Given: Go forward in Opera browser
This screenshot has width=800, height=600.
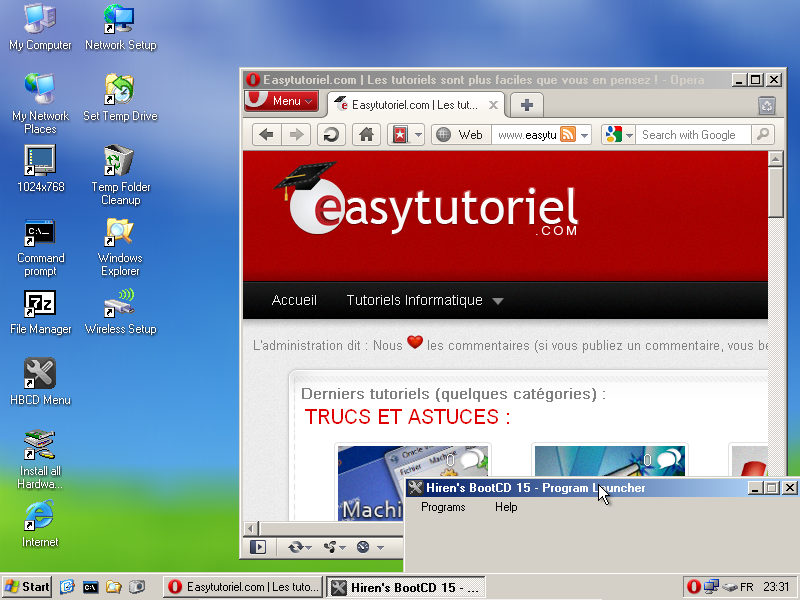Looking at the screenshot, I should point(296,135).
